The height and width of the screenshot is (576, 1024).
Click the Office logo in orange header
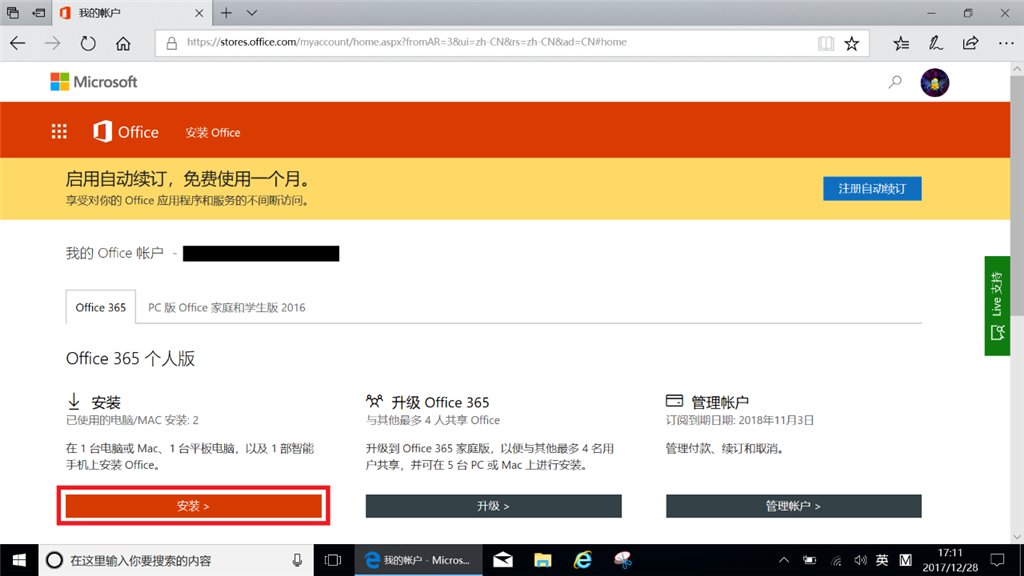[126, 132]
